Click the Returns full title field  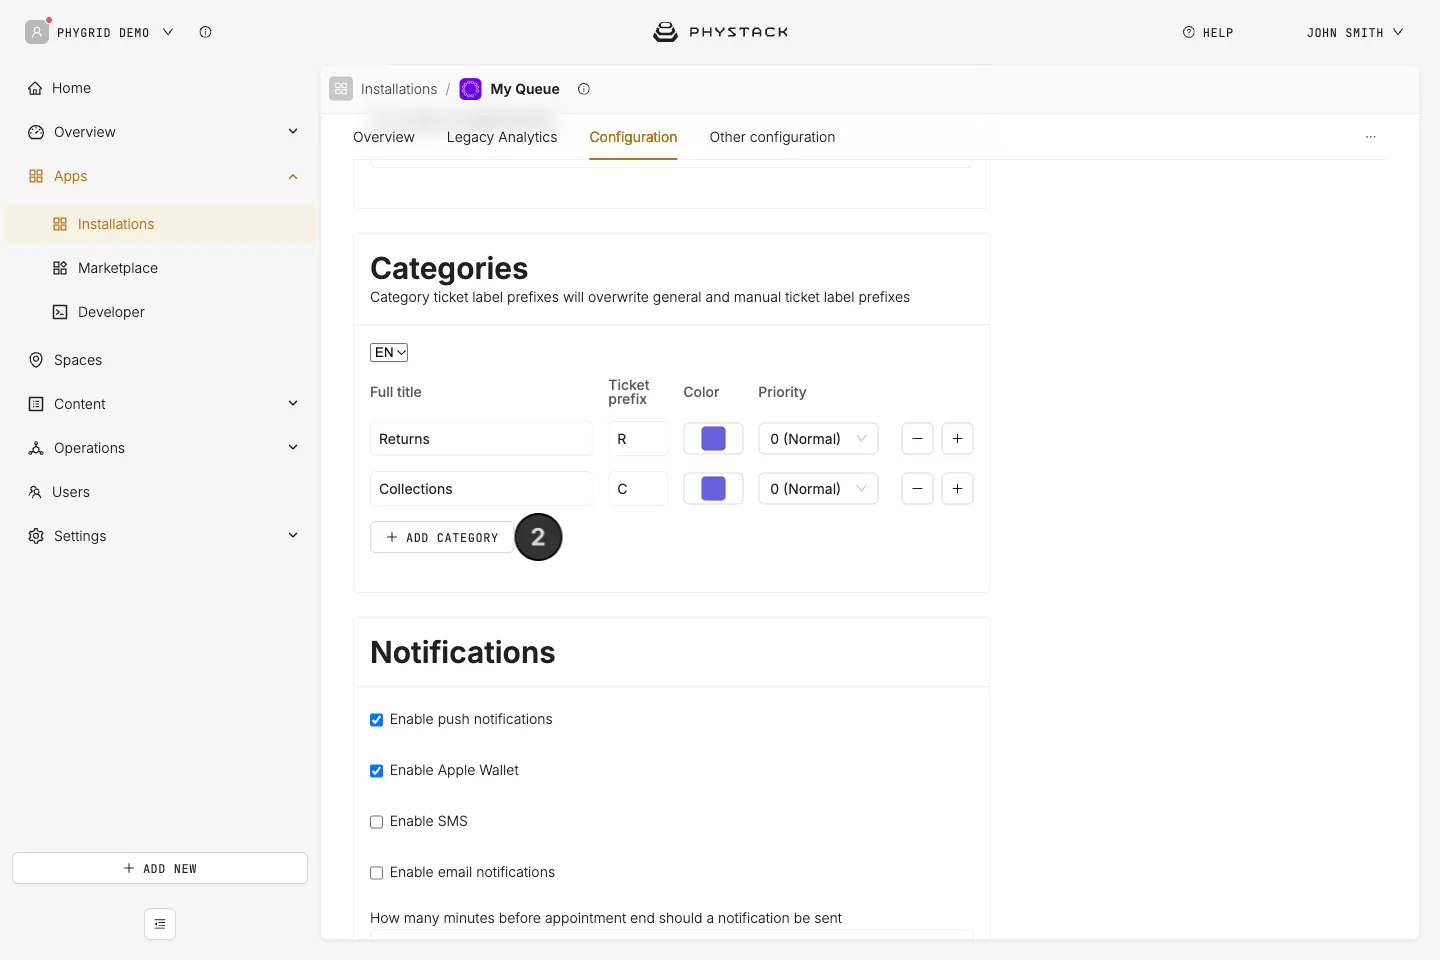482,439
